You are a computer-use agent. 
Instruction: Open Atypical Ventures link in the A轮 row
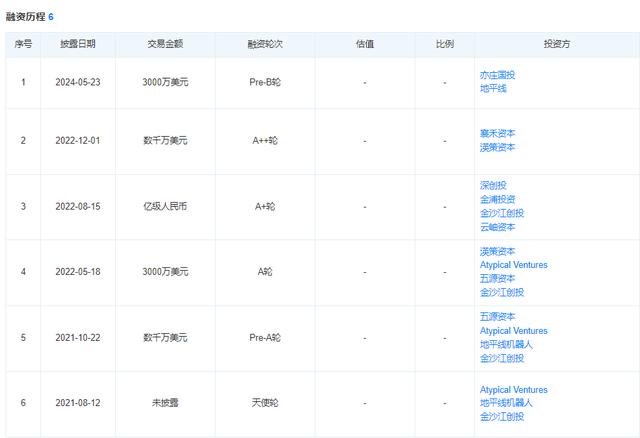[513, 265]
